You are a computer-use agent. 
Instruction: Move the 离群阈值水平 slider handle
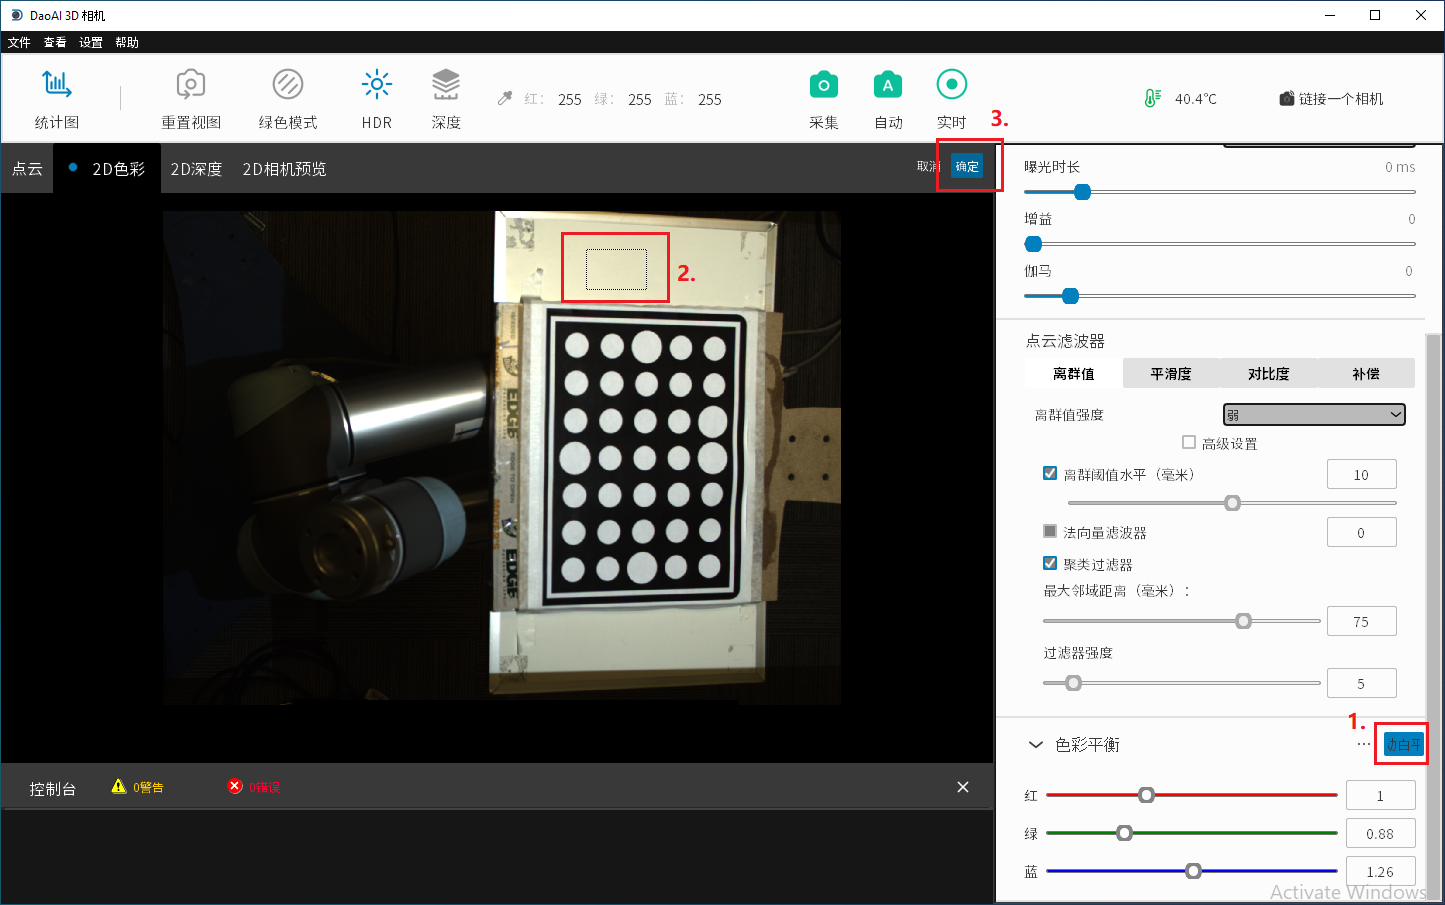coord(1233,503)
